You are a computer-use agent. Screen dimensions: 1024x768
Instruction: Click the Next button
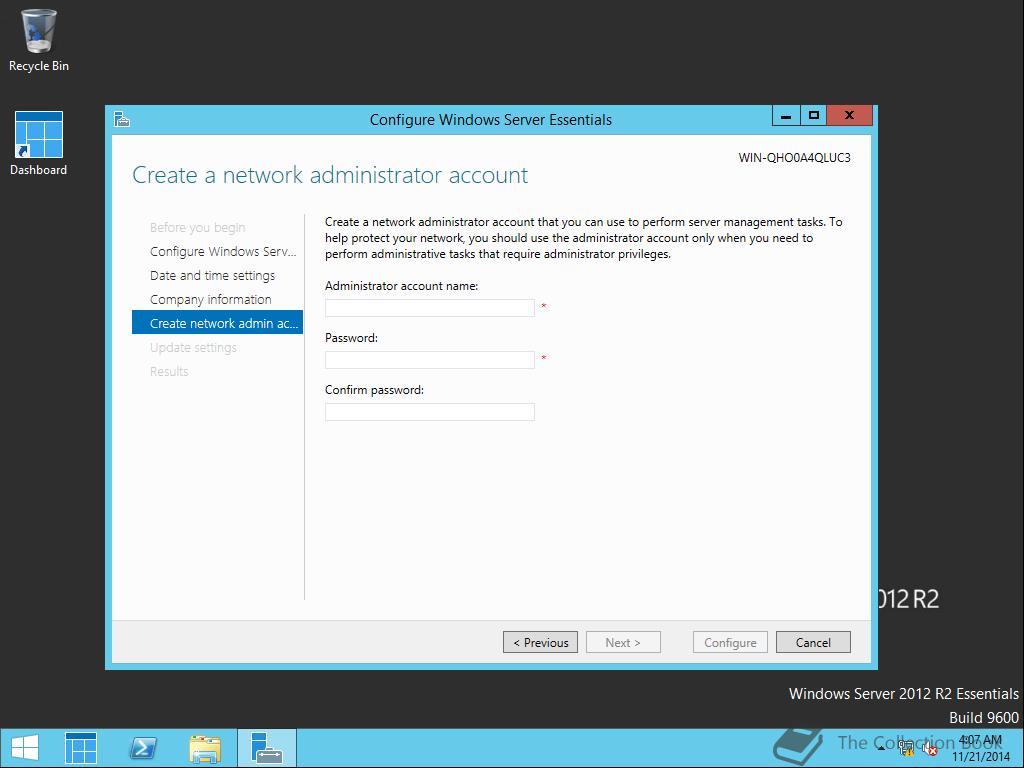[x=623, y=642]
